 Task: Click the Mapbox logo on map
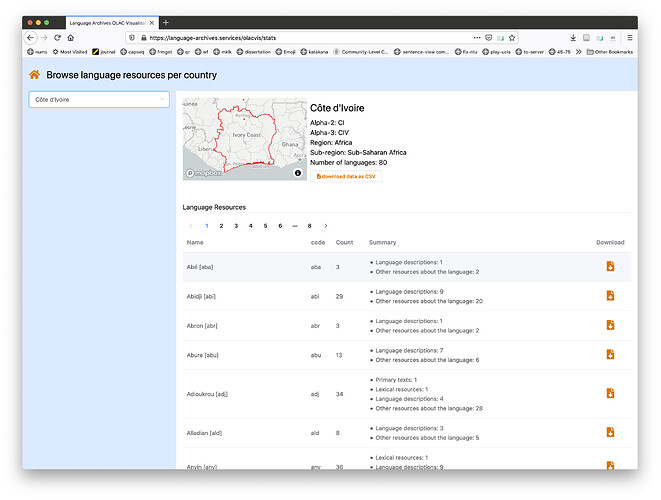pyautogui.click(x=204, y=173)
